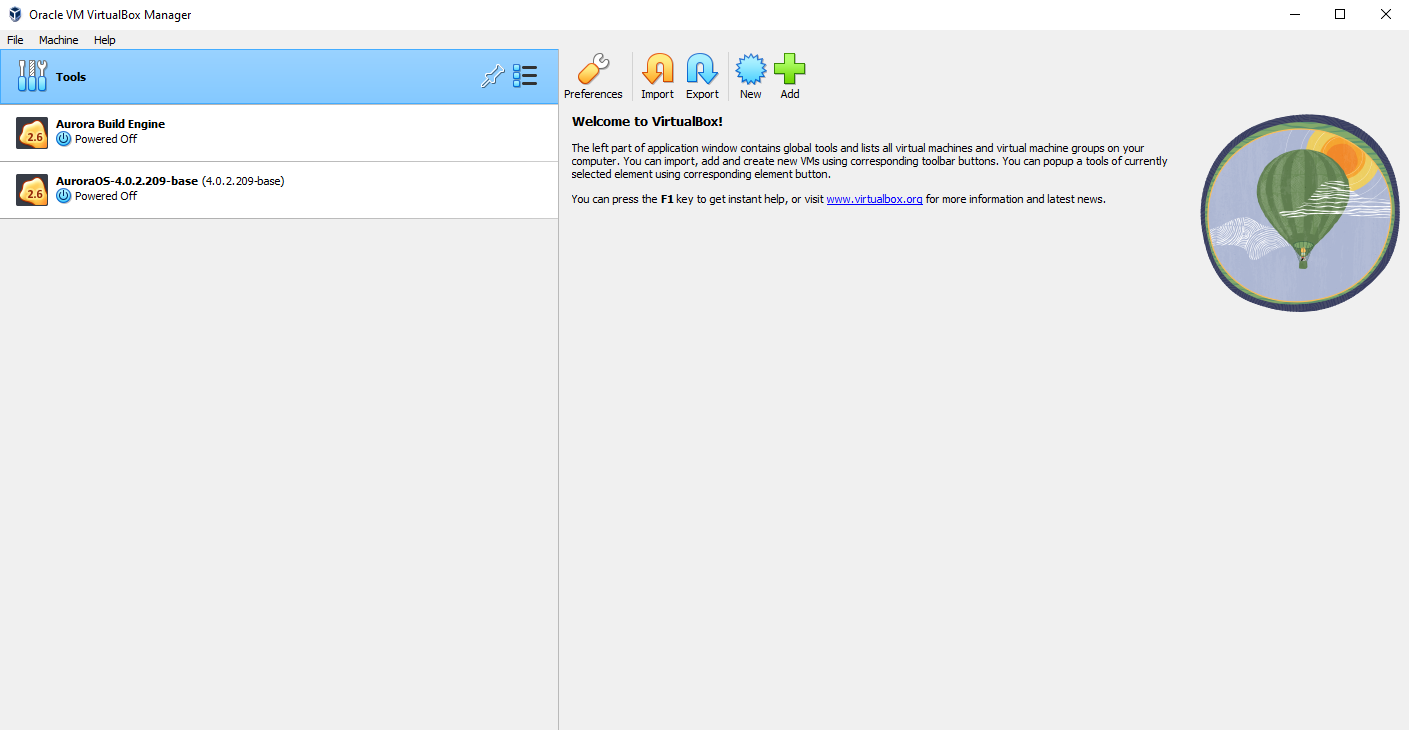Click the AuroraOS-4.0.2.209-base OS icon

coord(32,190)
